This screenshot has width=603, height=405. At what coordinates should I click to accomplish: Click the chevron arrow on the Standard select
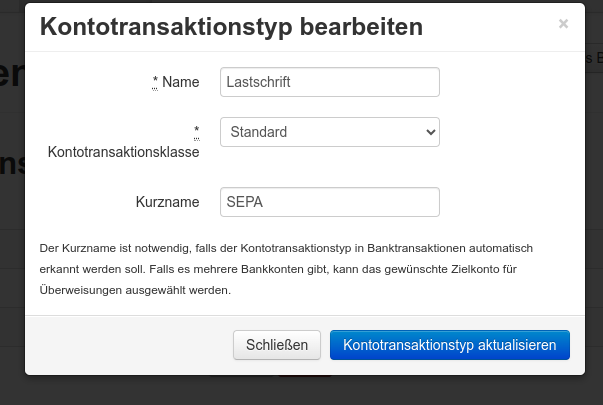[431, 132]
